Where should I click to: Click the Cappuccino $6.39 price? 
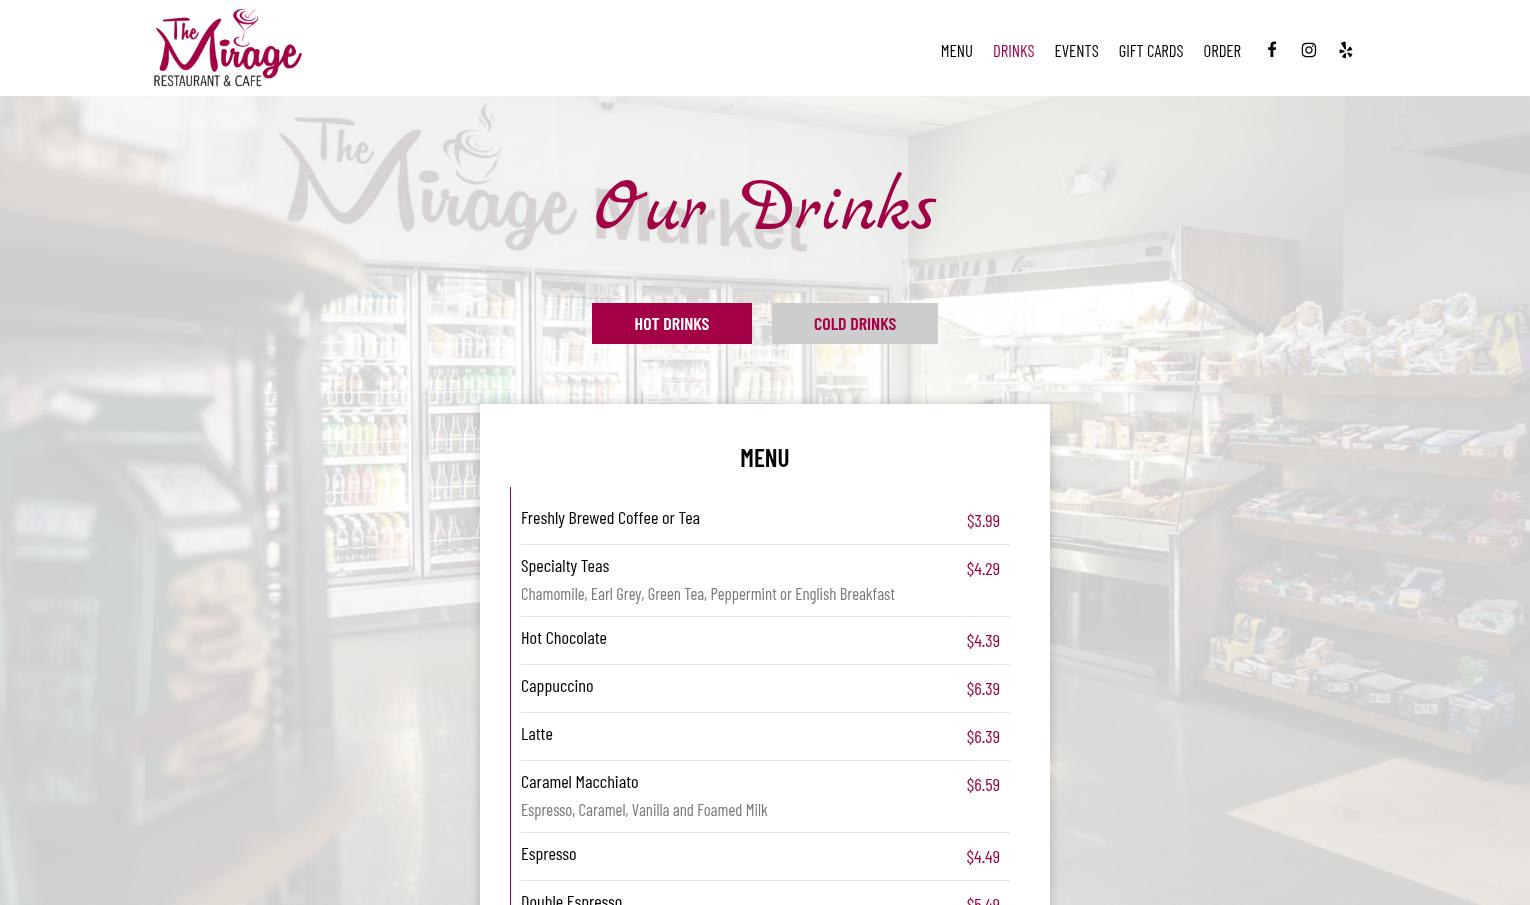982,688
